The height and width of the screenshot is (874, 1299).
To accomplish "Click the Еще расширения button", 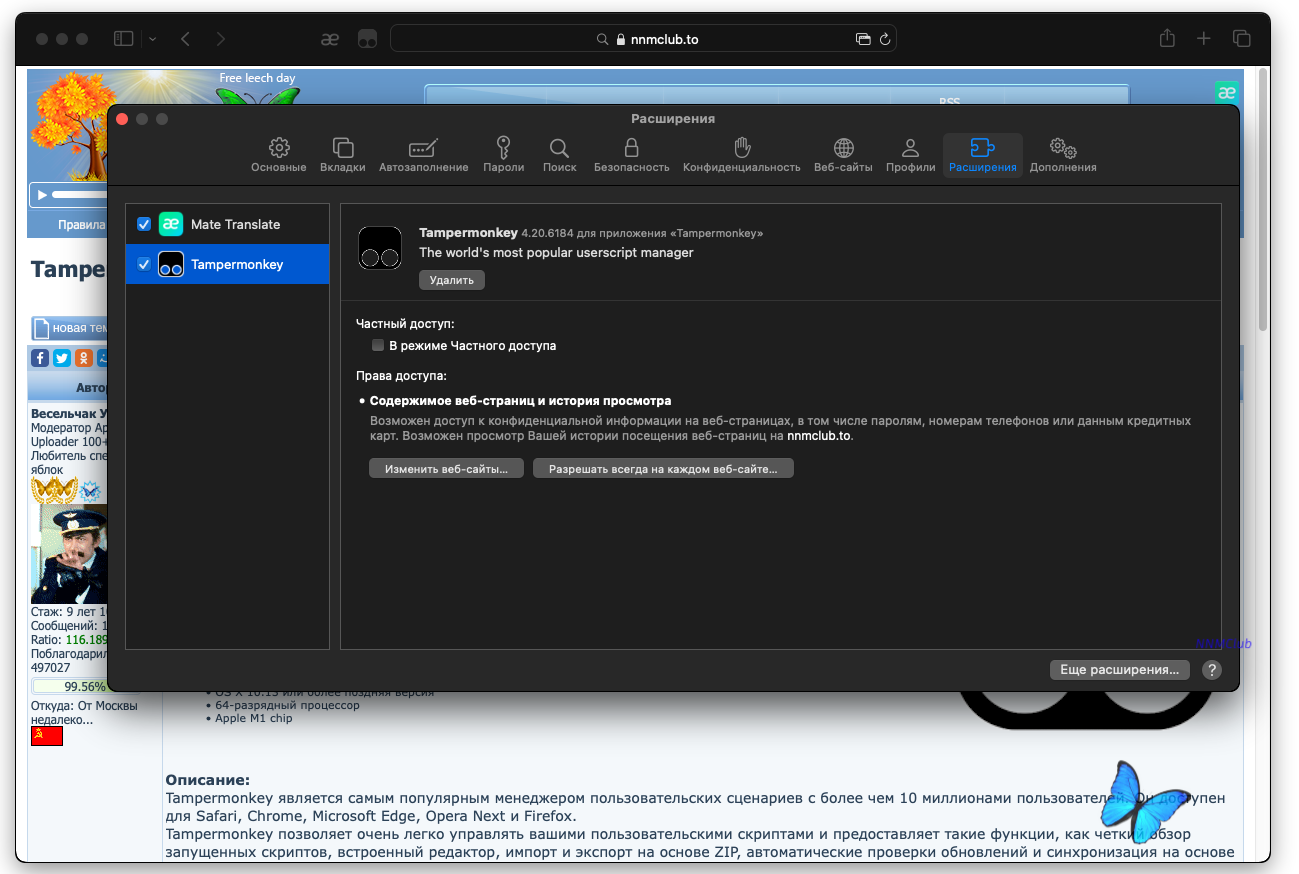I will pos(1120,670).
